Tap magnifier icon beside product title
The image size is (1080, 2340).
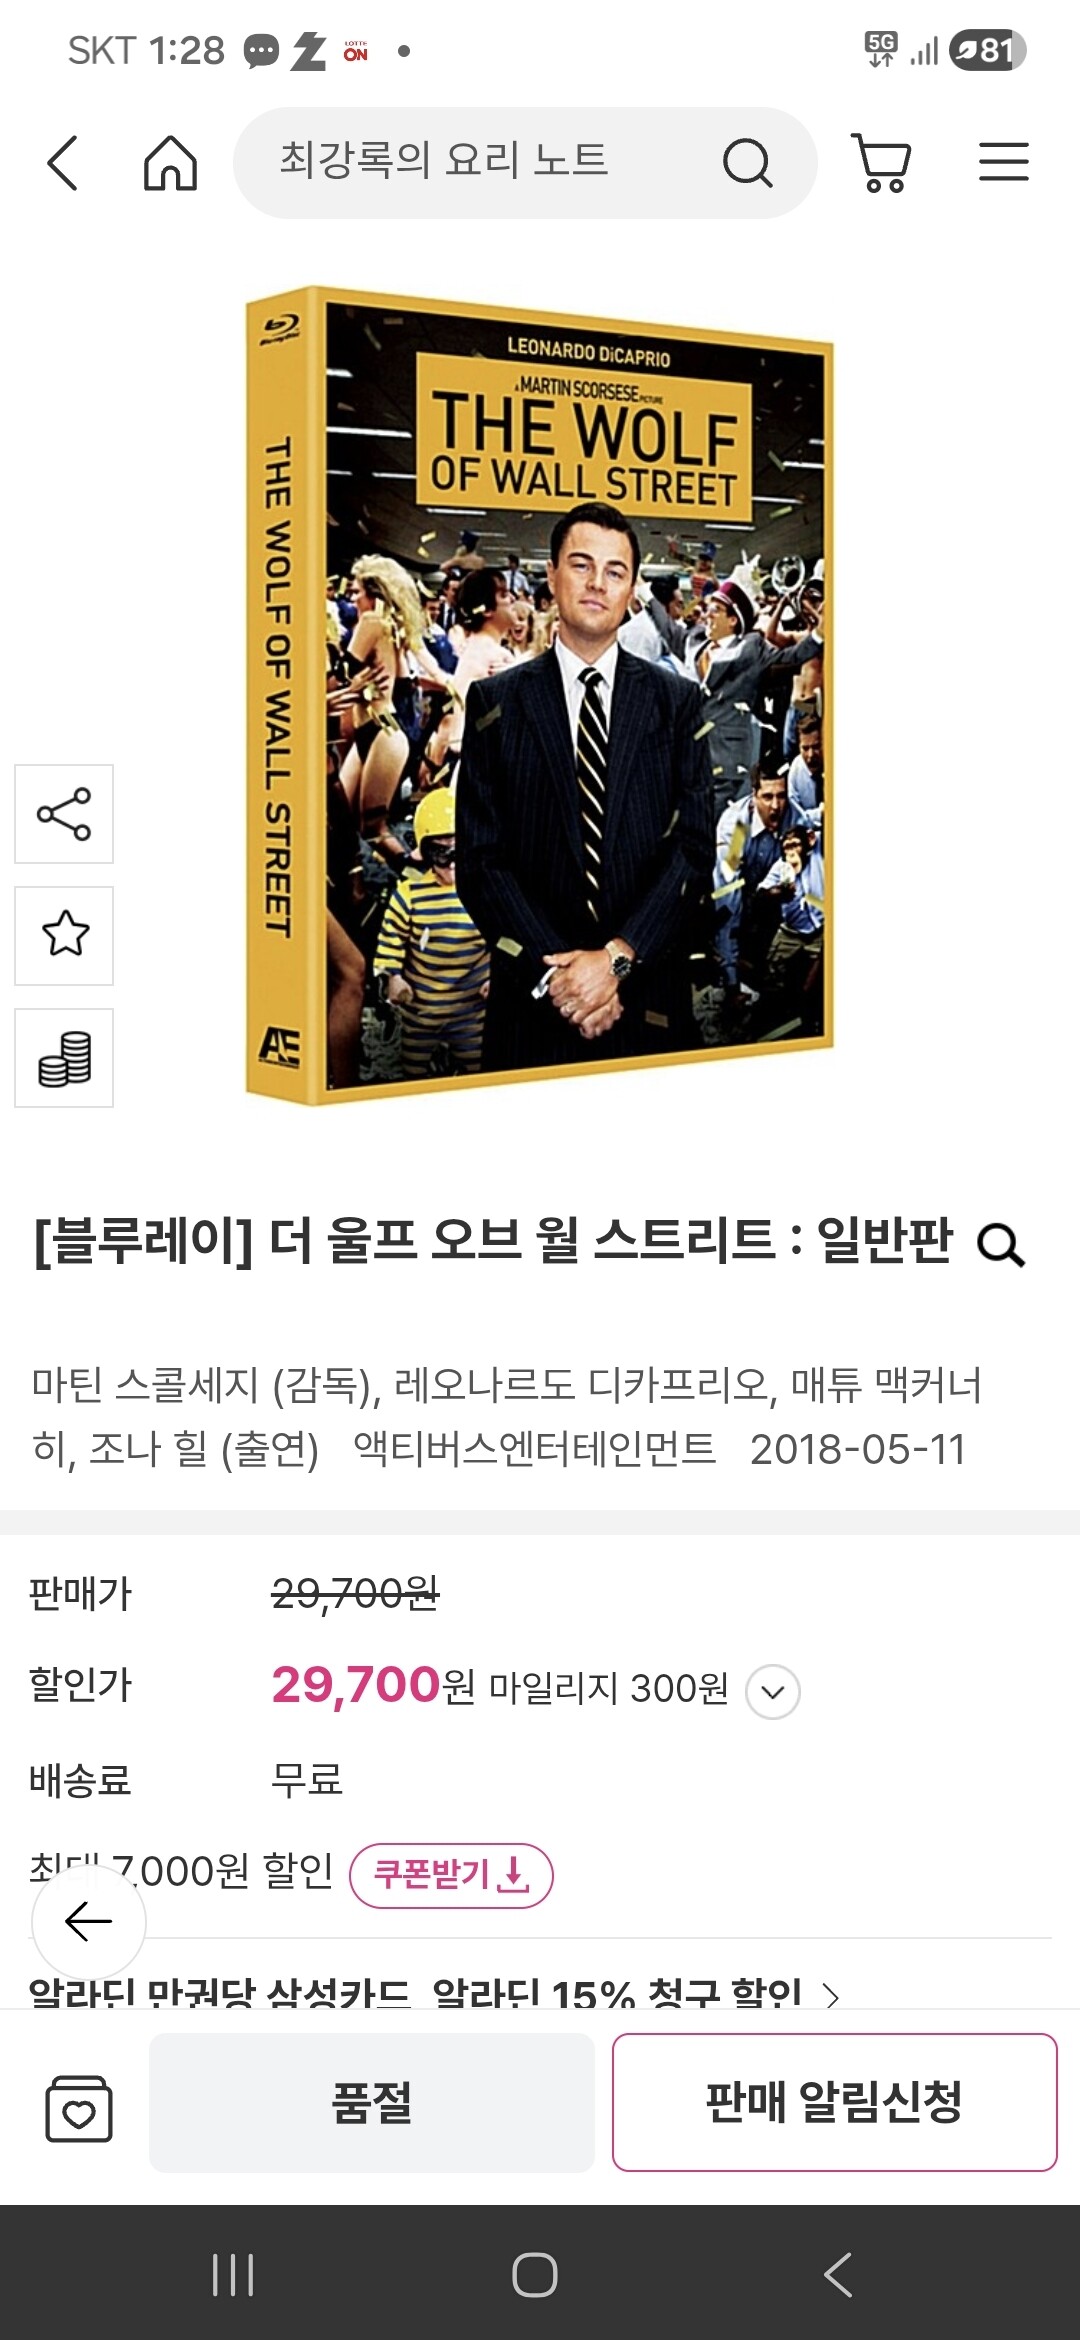1001,1246
